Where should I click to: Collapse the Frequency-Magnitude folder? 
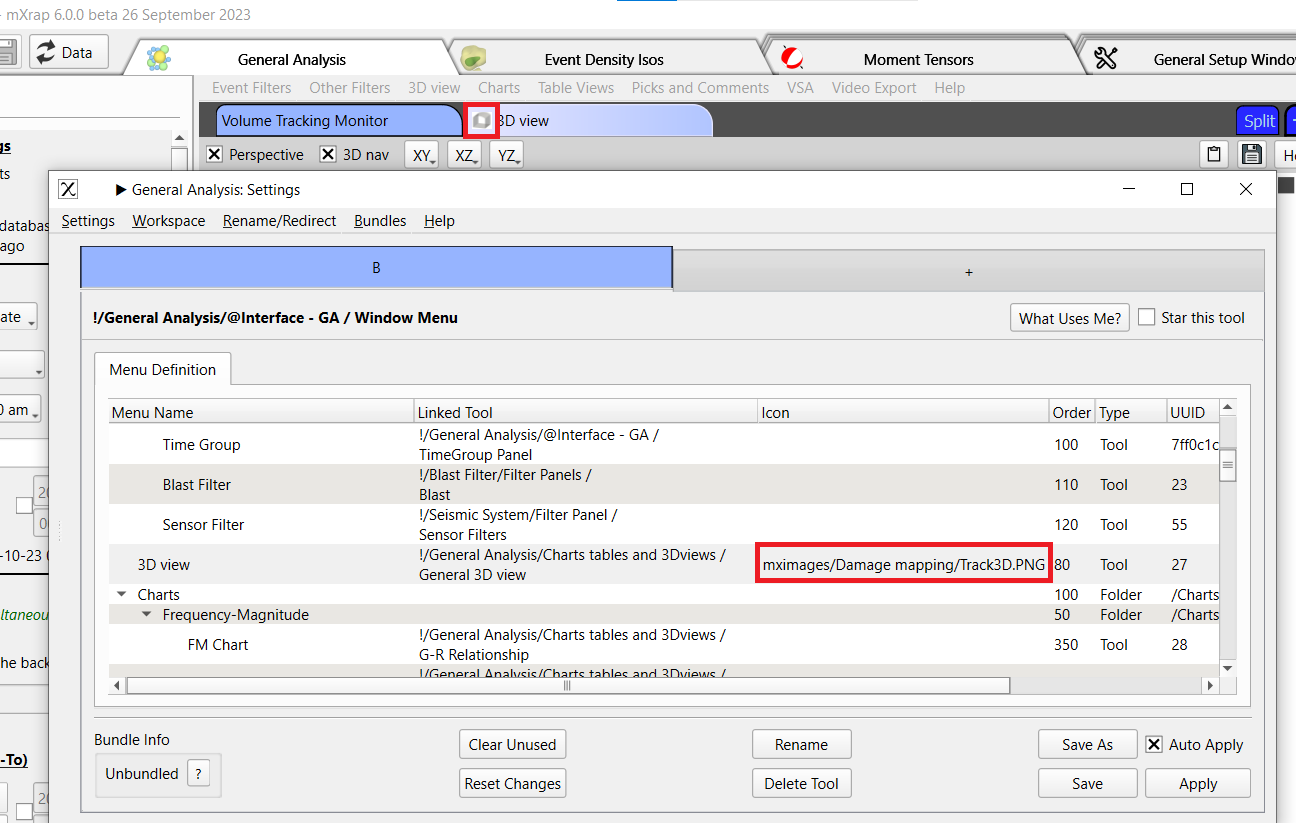pyautogui.click(x=147, y=614)
